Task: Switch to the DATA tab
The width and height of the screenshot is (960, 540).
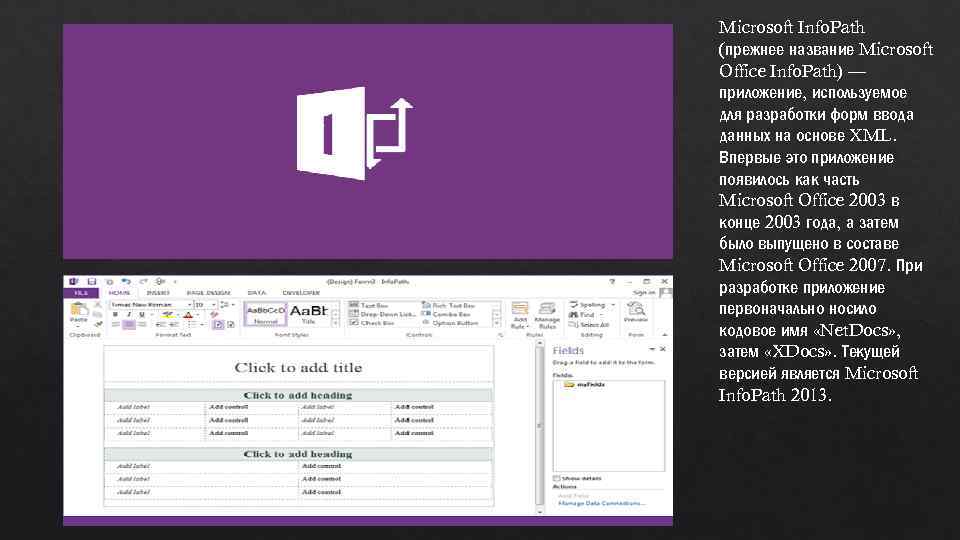Action: coord(257,293)
